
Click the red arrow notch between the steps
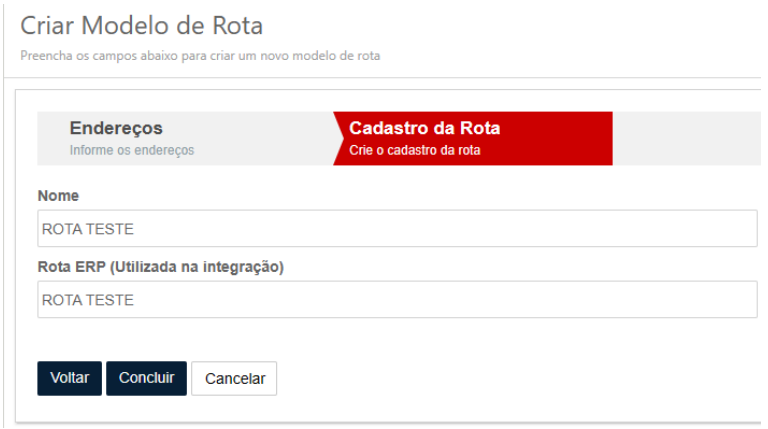point(339,138)
